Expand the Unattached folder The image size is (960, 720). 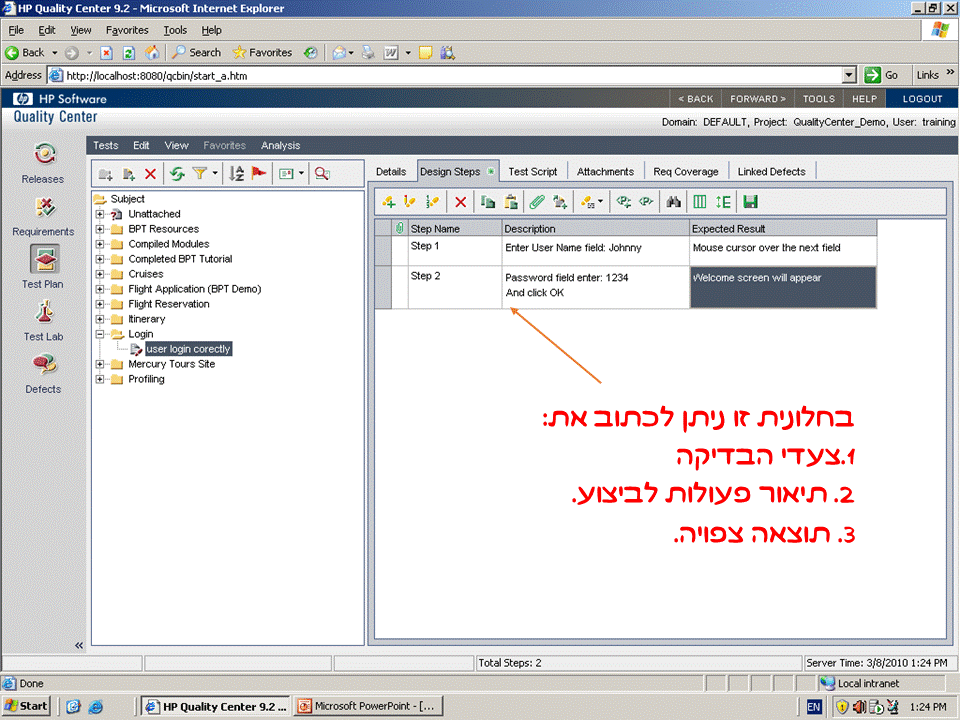100,214
